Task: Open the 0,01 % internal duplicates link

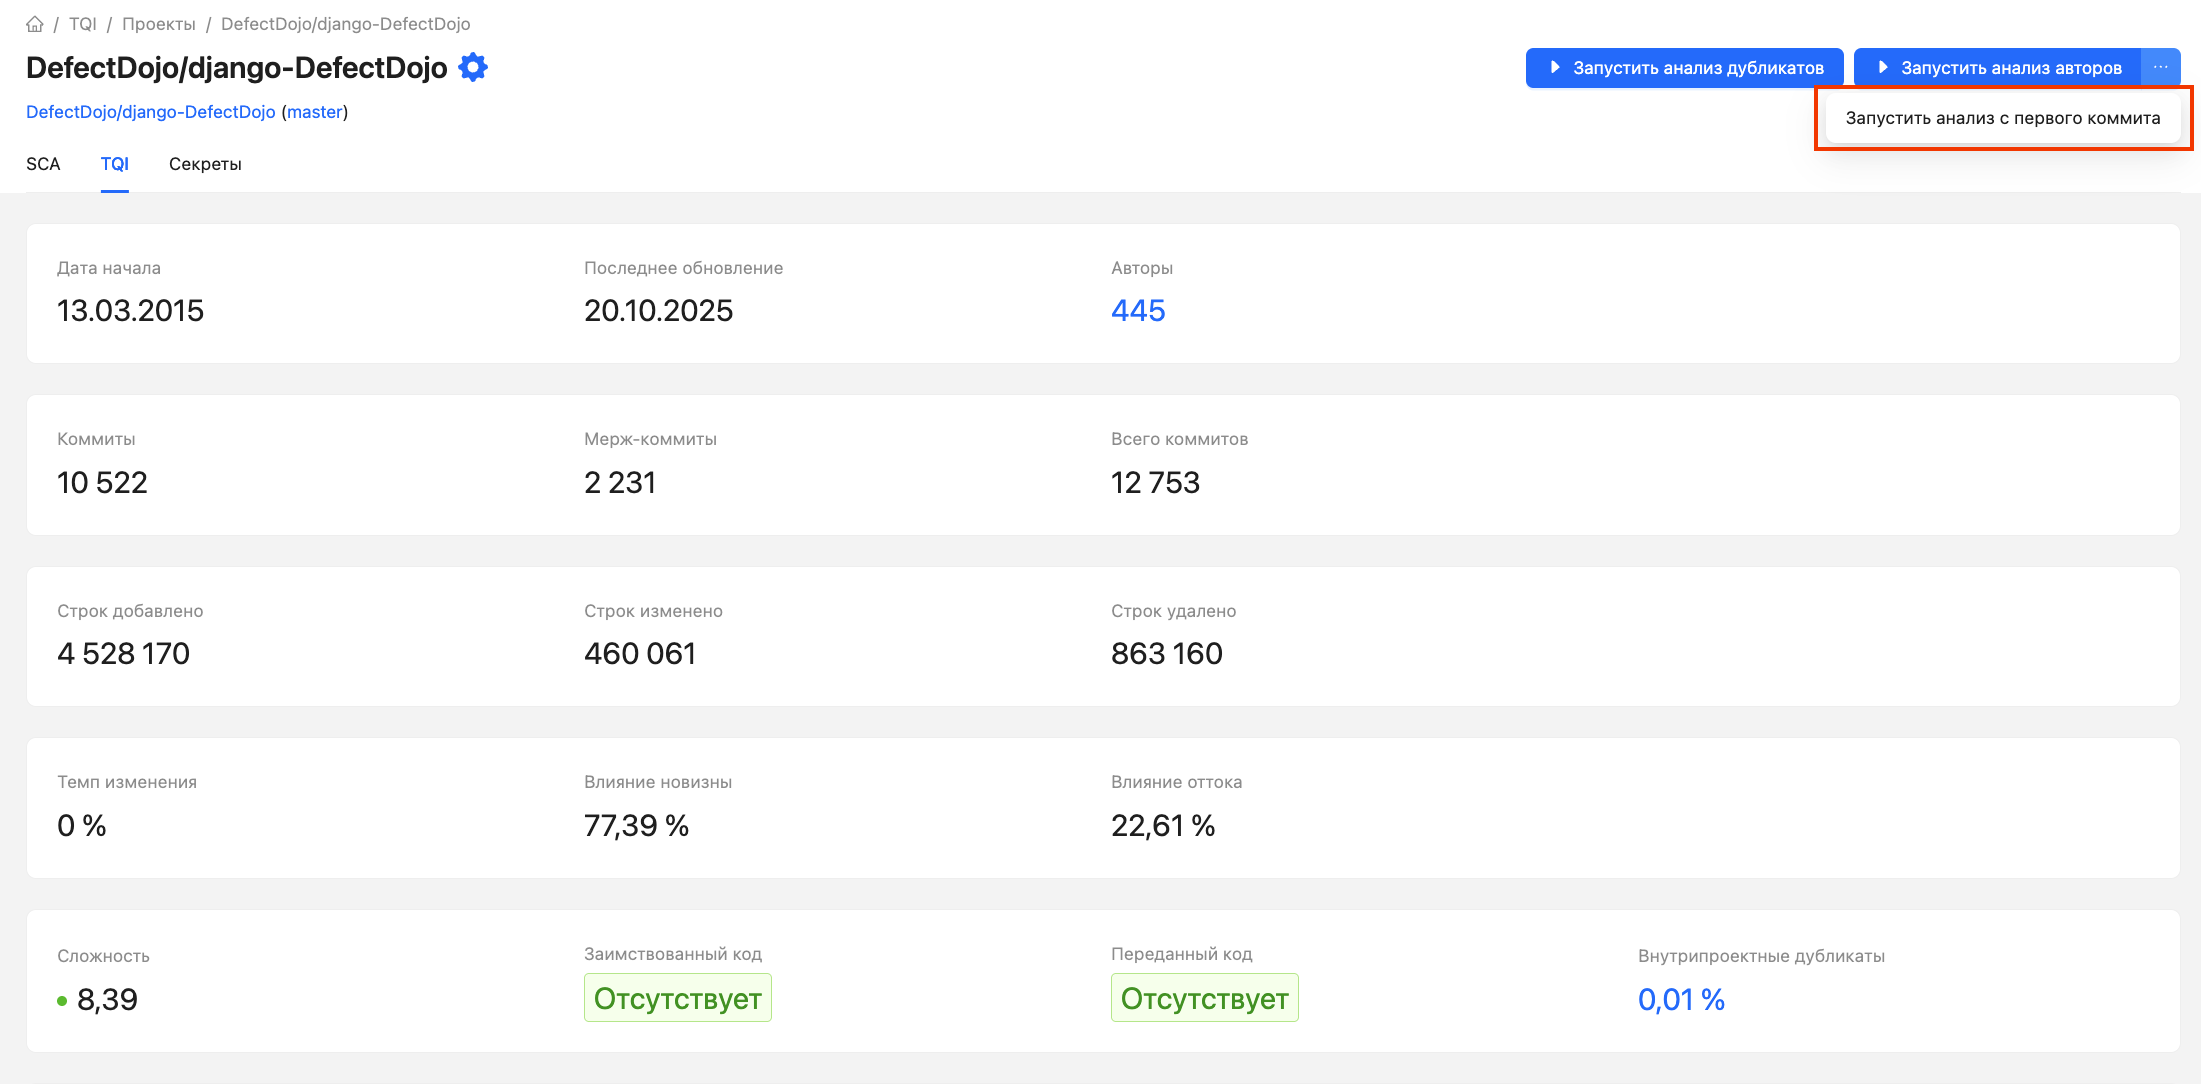Action: [1681, 999]
